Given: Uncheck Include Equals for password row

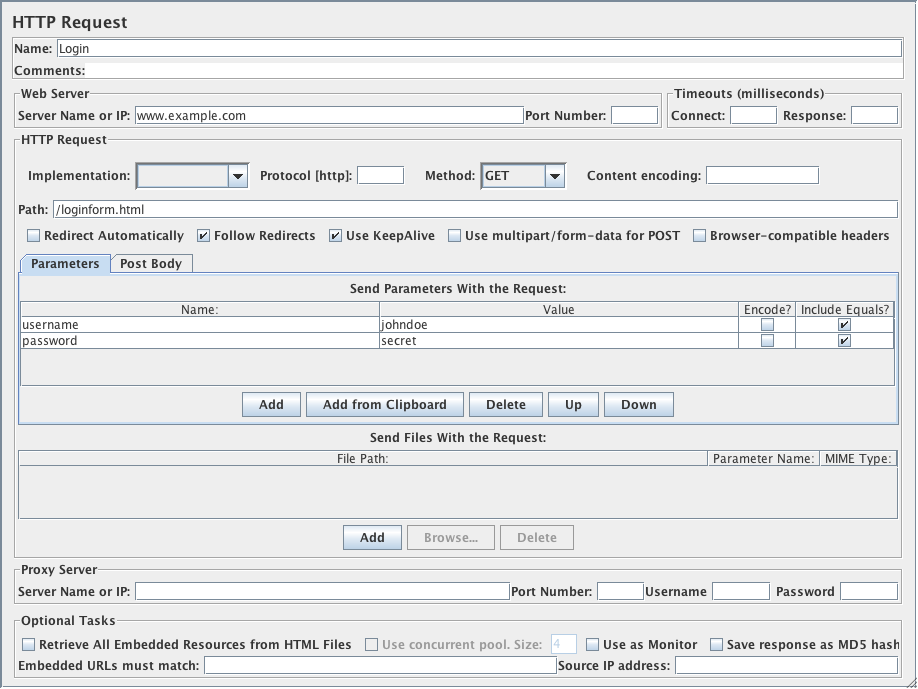Looking at the screenshot, I should pyautogui.click(x=845, y=341).
